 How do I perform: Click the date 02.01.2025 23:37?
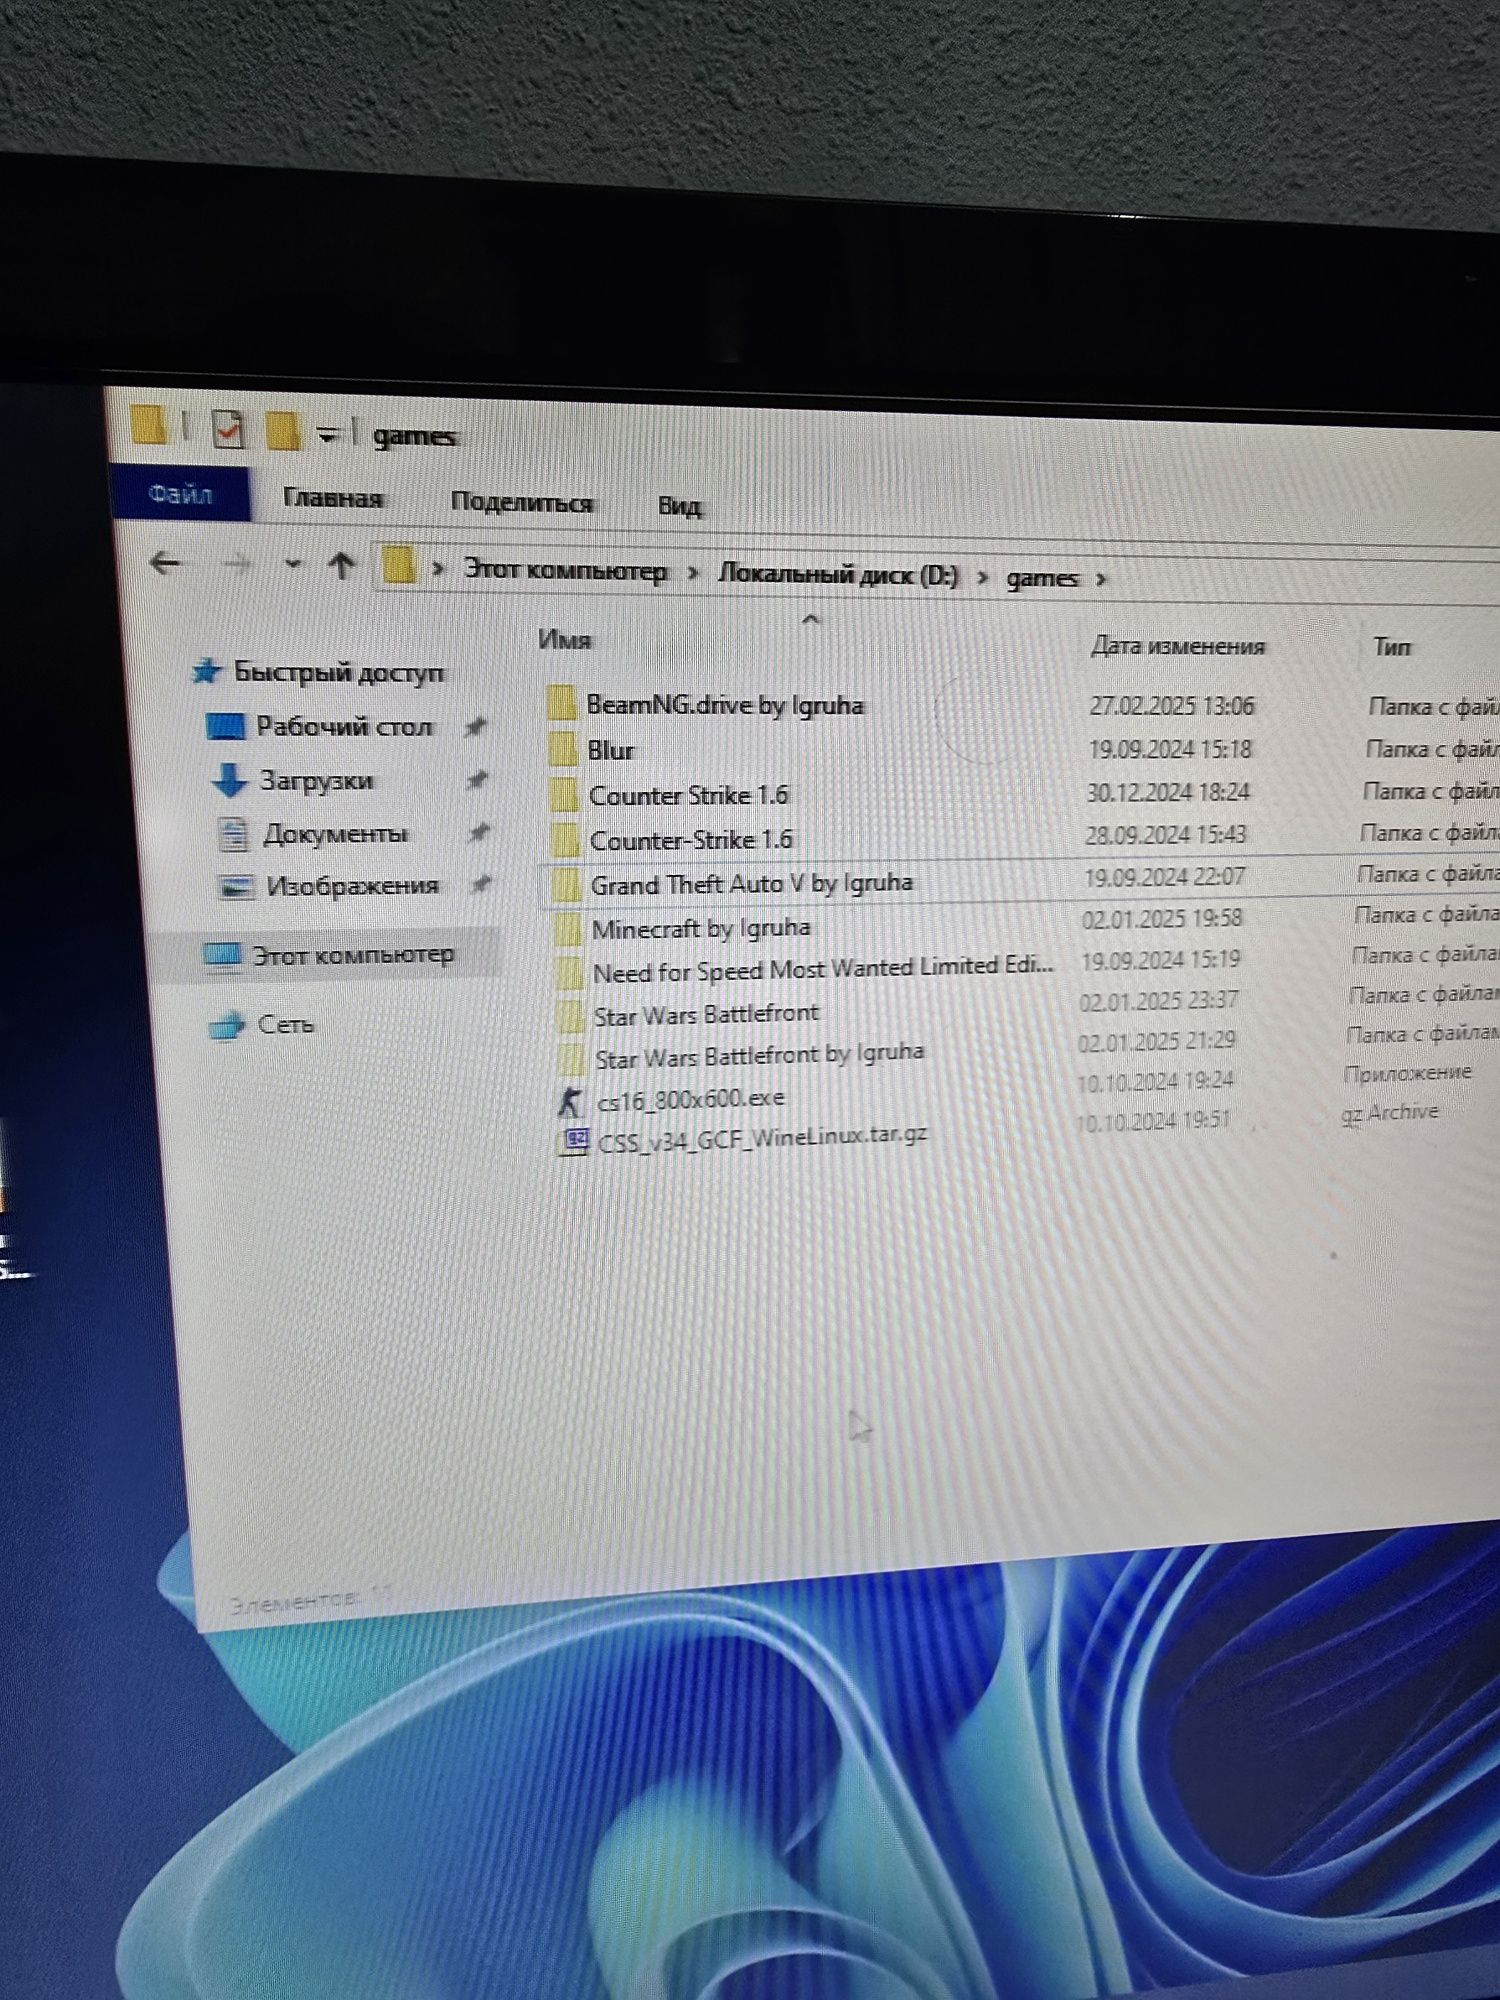1159,1001
